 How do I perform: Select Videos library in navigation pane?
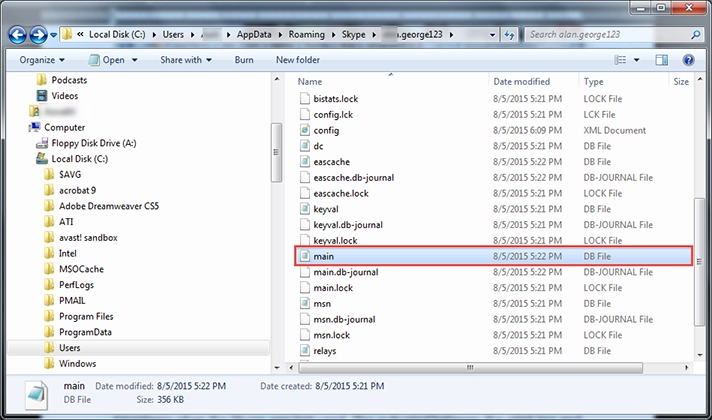pos(57,96)
